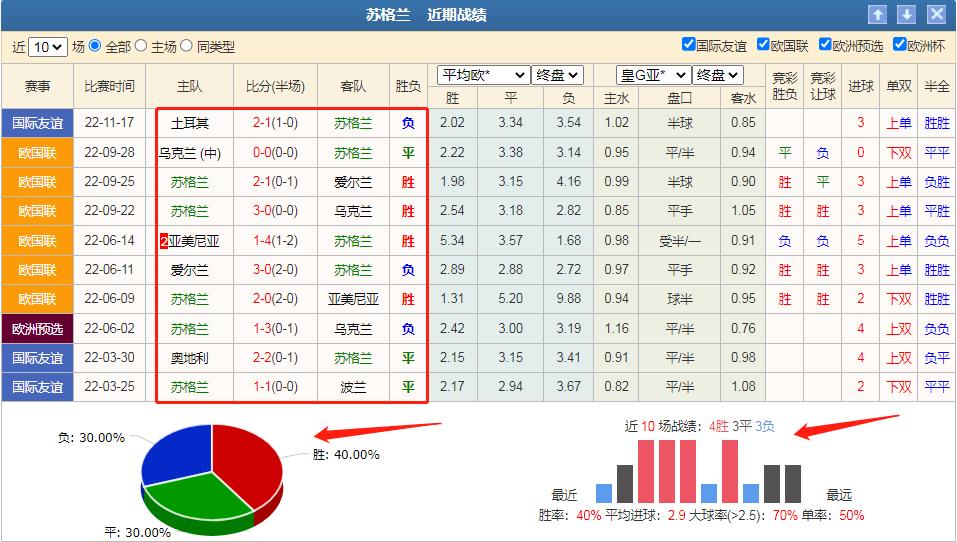
Task: Click the 国际友谊 tag for 22-11-17 match
Action: [x=37, y=123]
